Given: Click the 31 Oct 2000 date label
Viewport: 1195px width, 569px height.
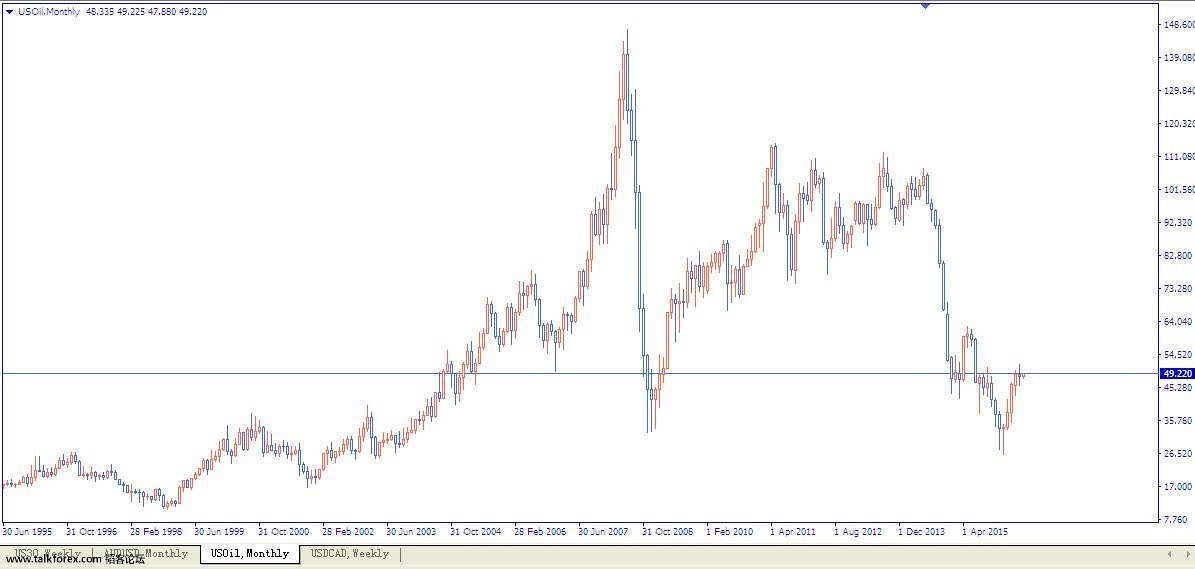Looking at the screenshot, I should click(x=284, y=532).
